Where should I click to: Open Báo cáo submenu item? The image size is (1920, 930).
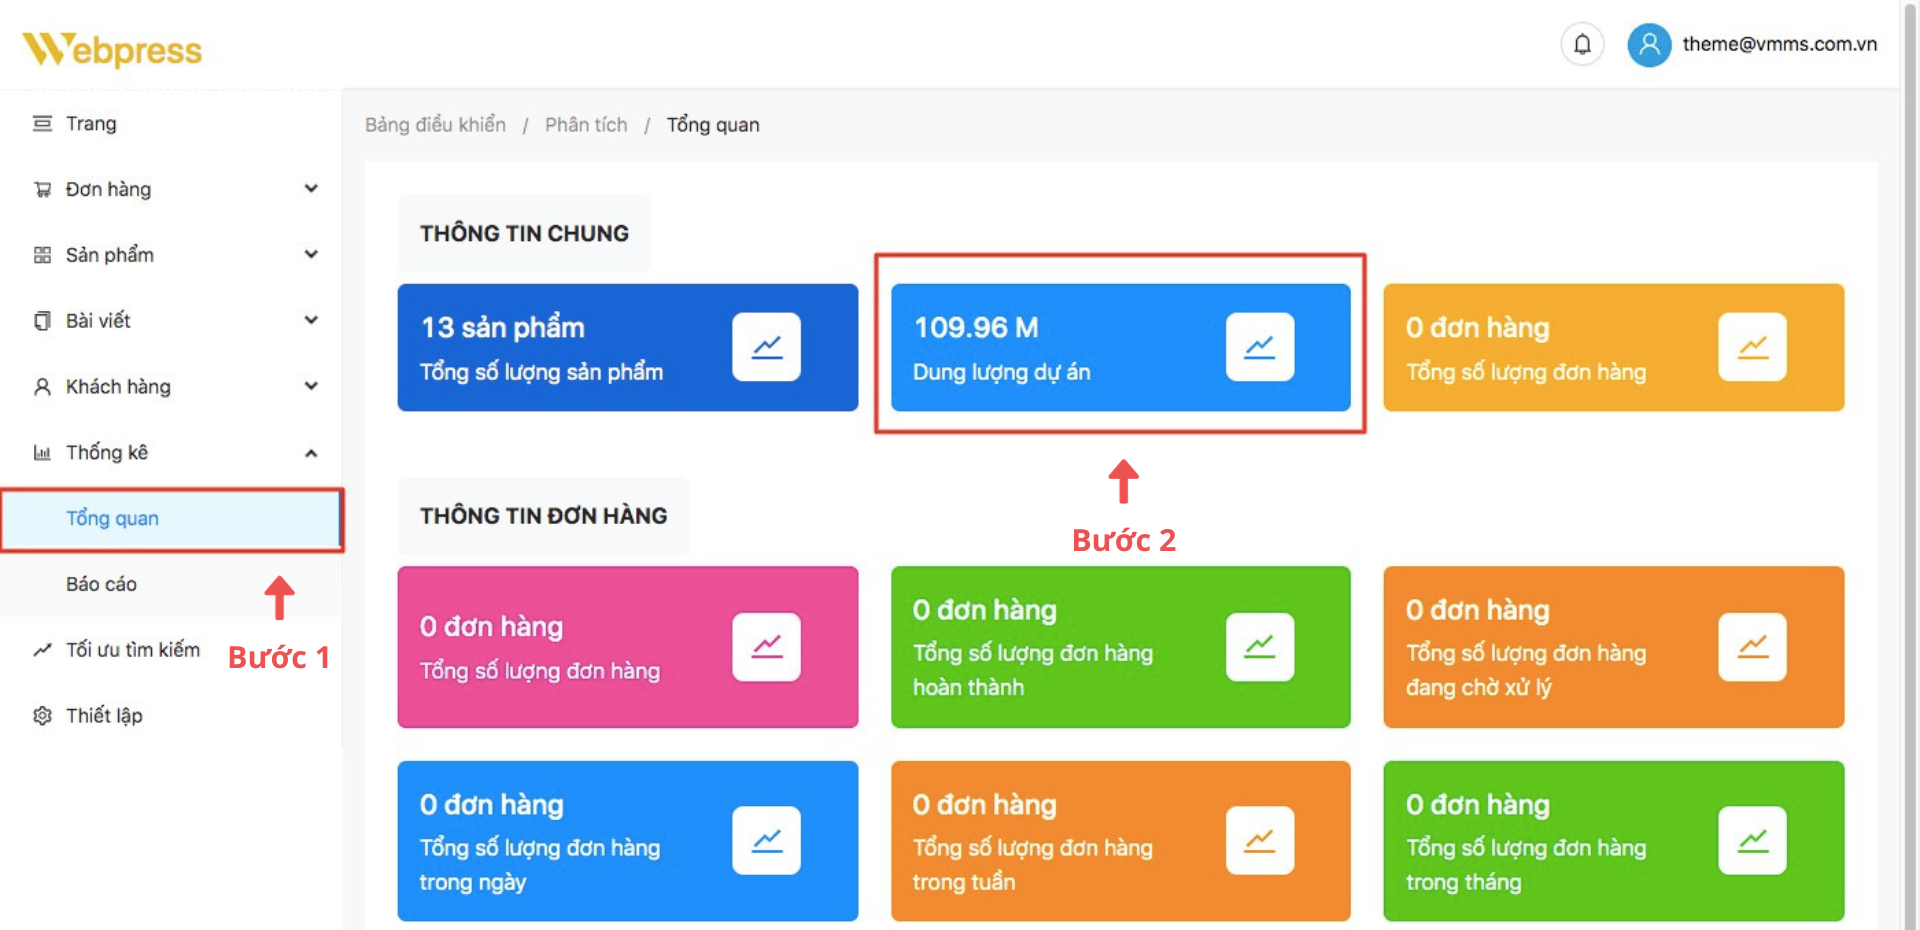101,584
